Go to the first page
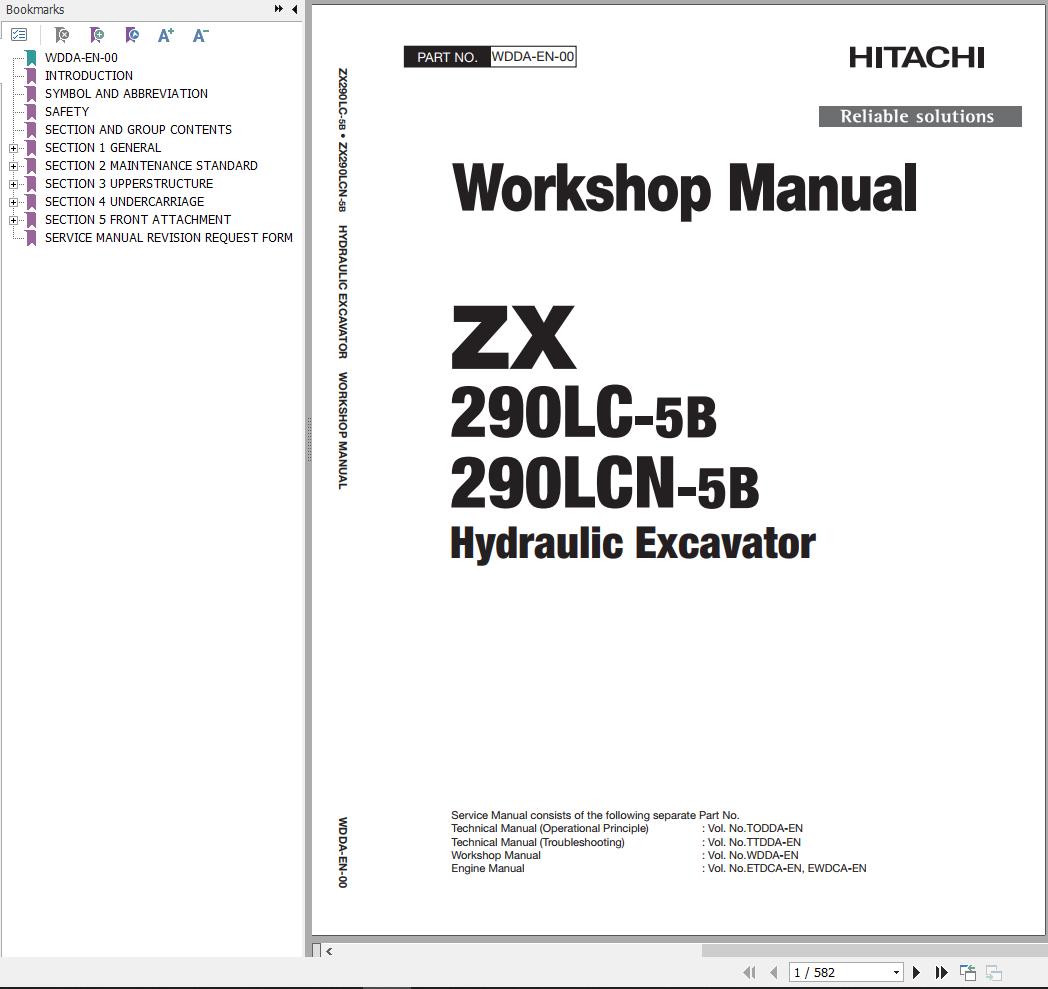Image resolution: width=1048 pixels, height=989 pixels. pos(749,972)
